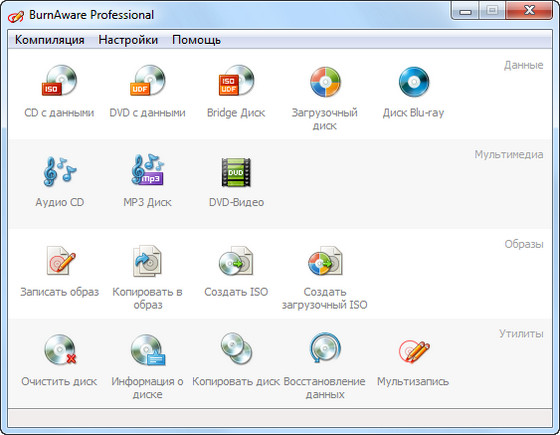Click the BurnAware logo in title bar
This screenshot has width=560, height=435.
coord(16,16)
